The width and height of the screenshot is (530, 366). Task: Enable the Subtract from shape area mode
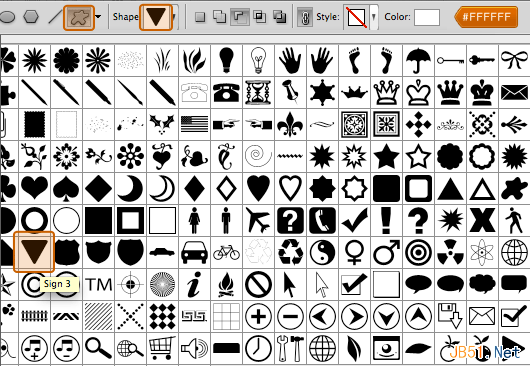coord(240,17)
